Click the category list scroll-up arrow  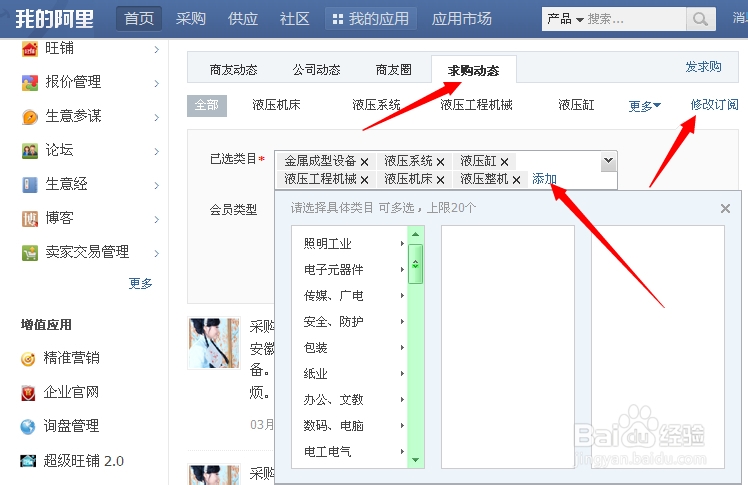coord(416,234)
